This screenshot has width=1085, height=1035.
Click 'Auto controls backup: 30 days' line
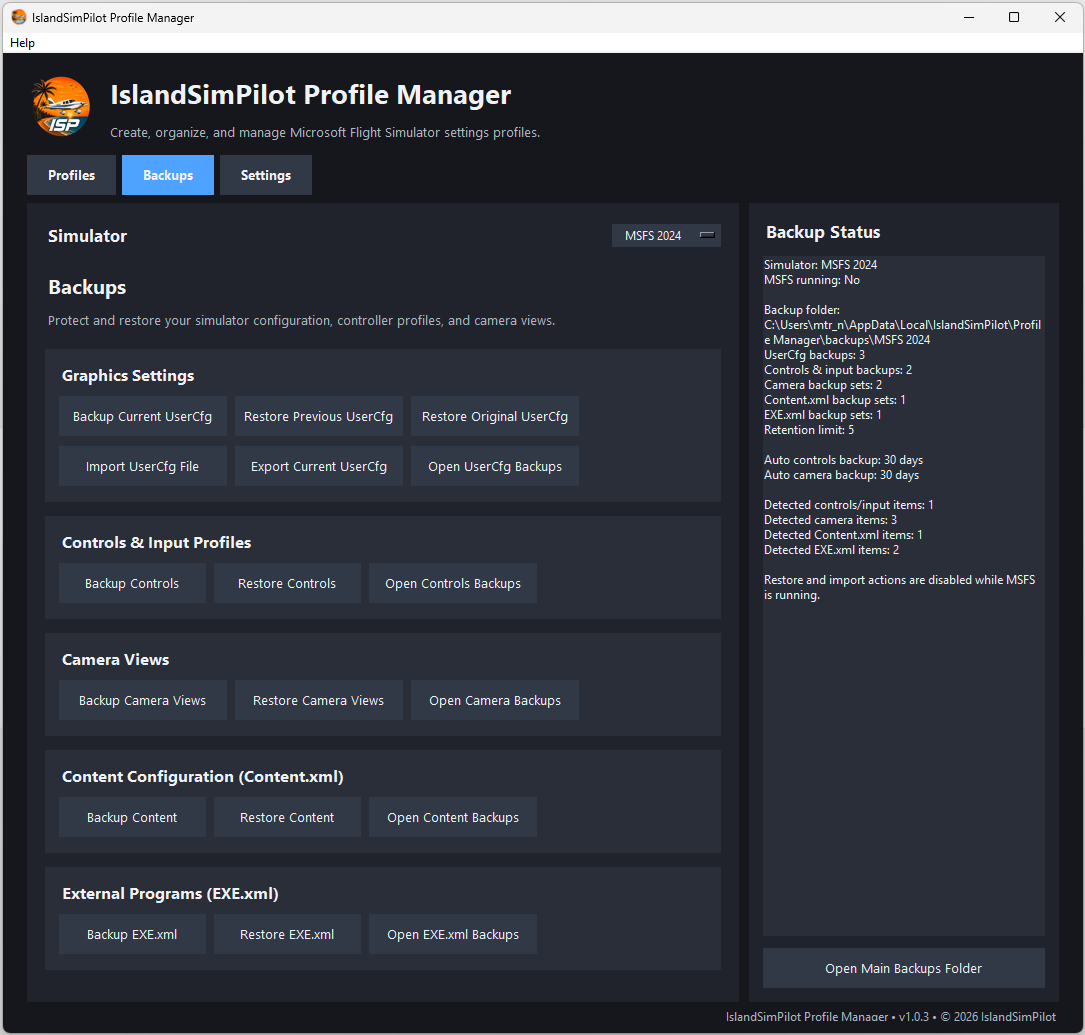pos(844,460)
